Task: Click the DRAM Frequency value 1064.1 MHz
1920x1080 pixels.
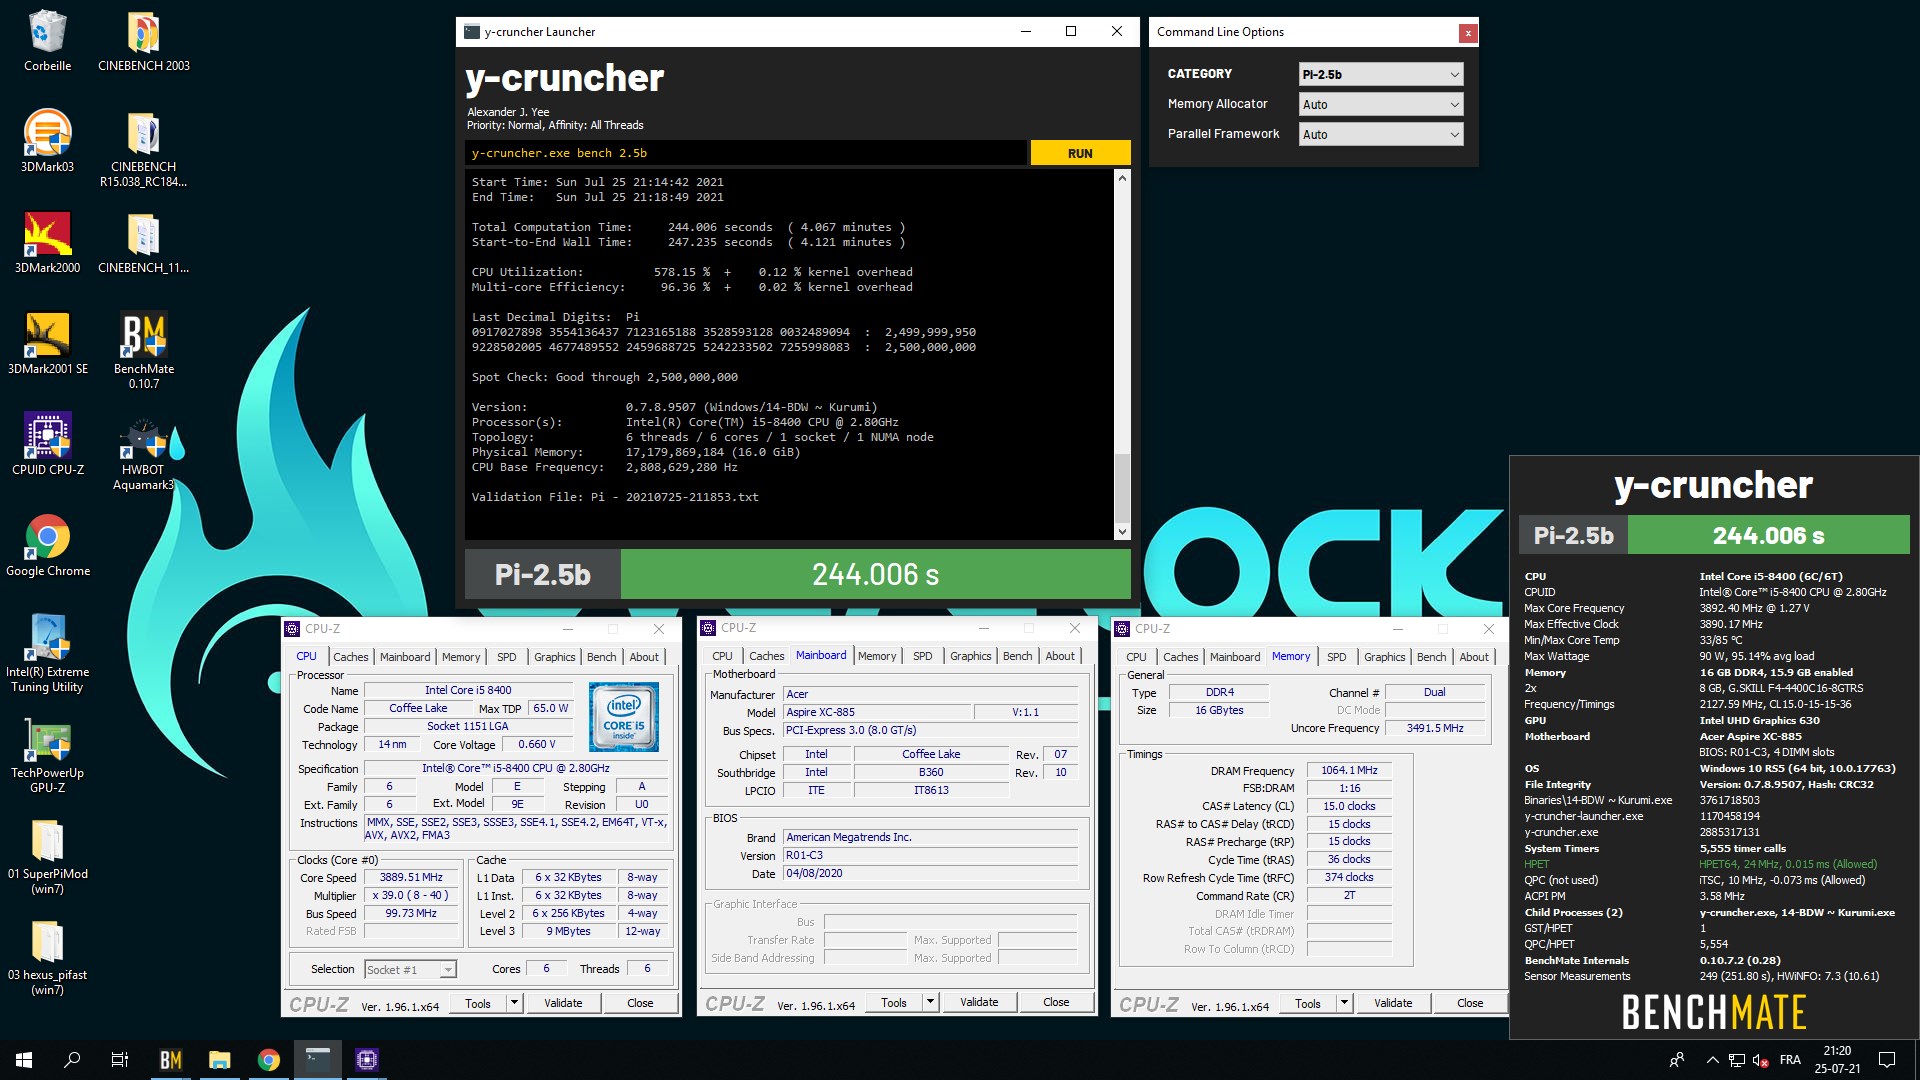Action: pyautogui.click(x=1349, y=770)
